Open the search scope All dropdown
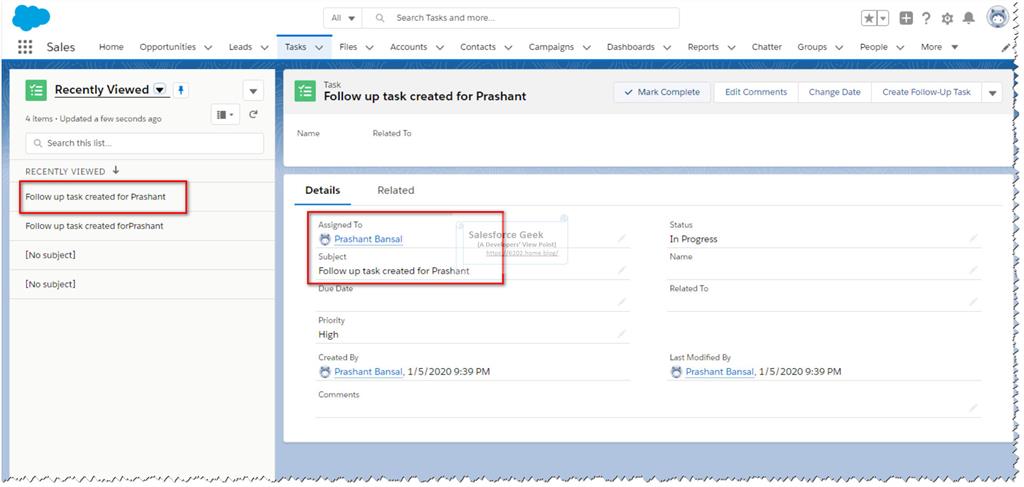Viewport: 1024px width, 487px height. click(343, 18)
